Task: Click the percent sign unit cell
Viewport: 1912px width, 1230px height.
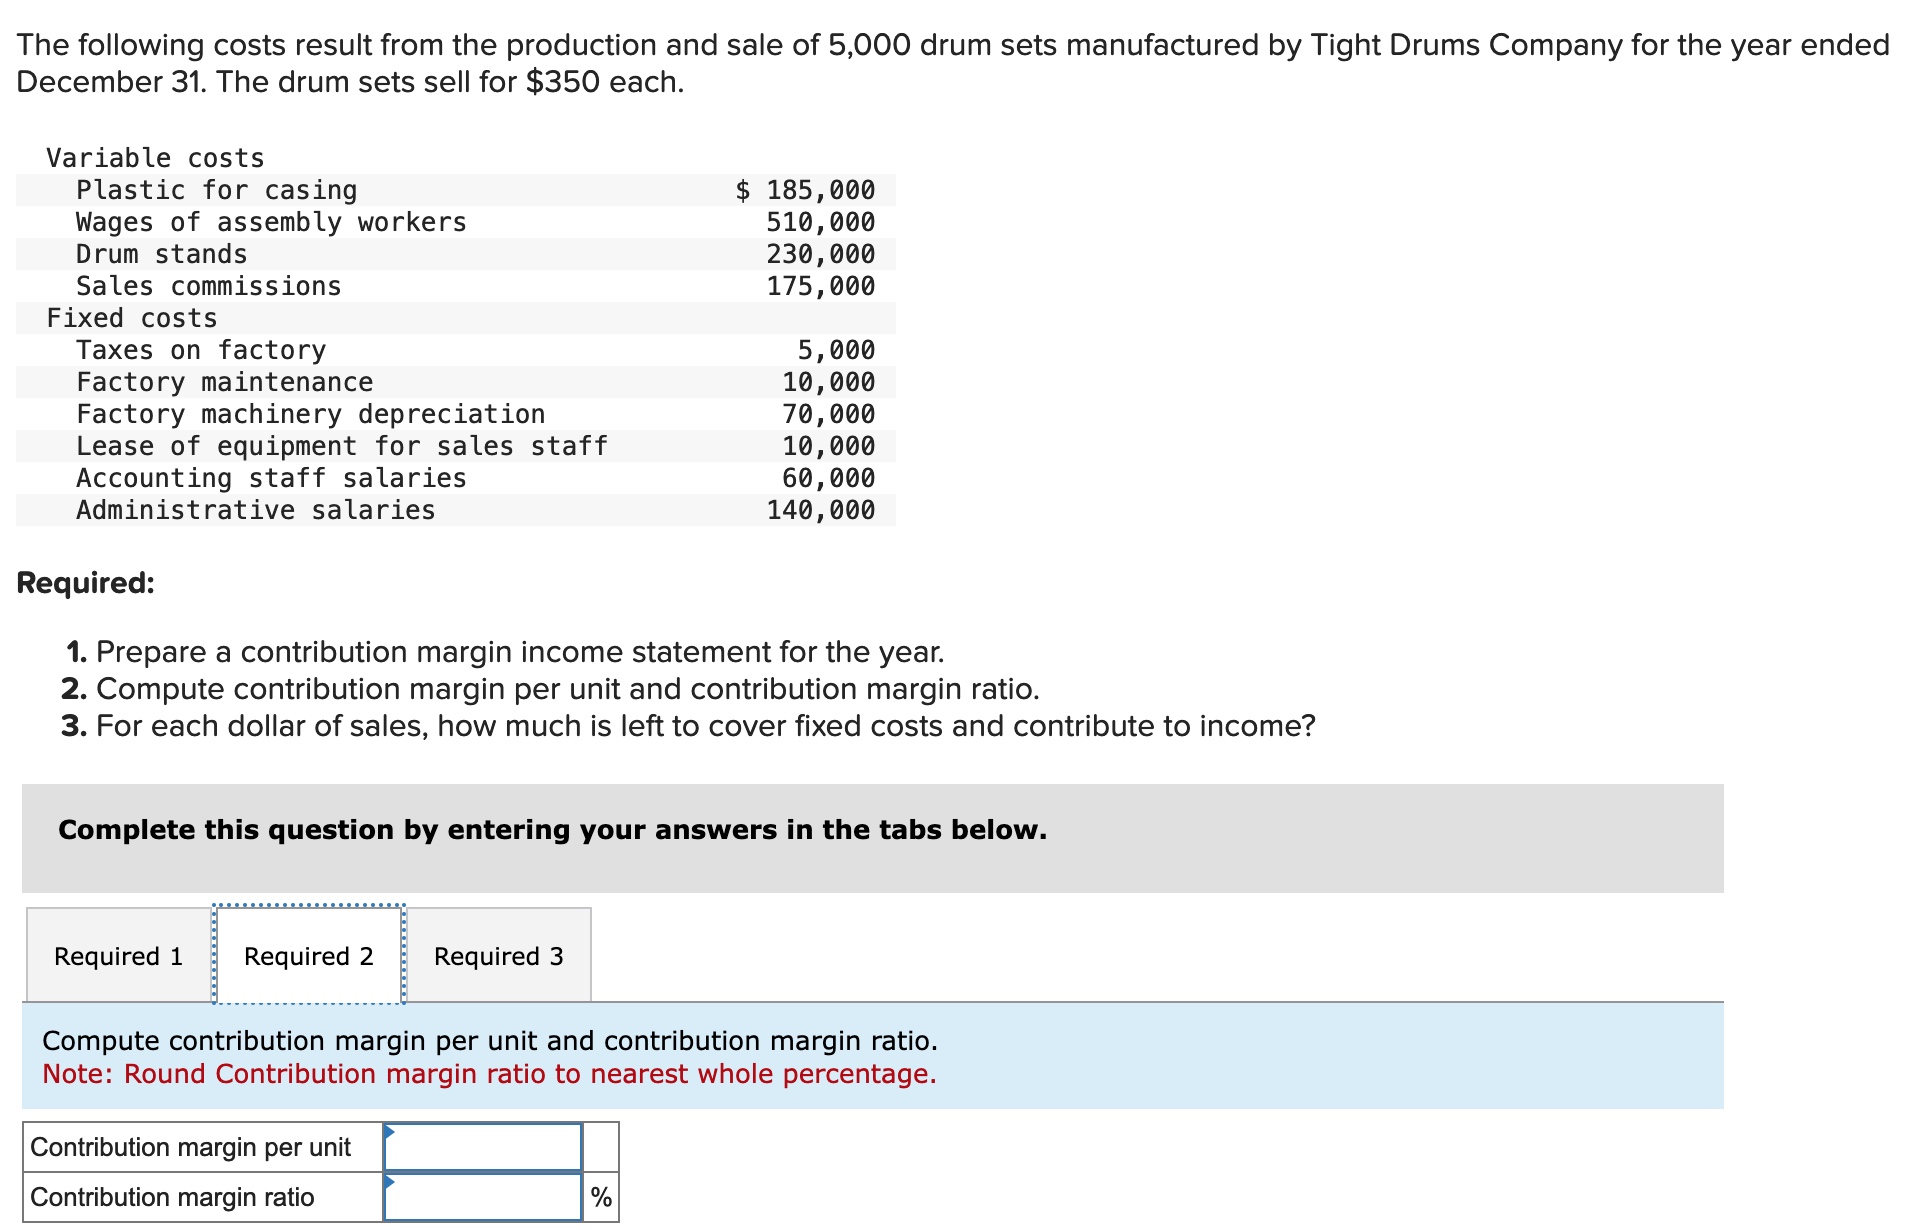Action: 601,1197
